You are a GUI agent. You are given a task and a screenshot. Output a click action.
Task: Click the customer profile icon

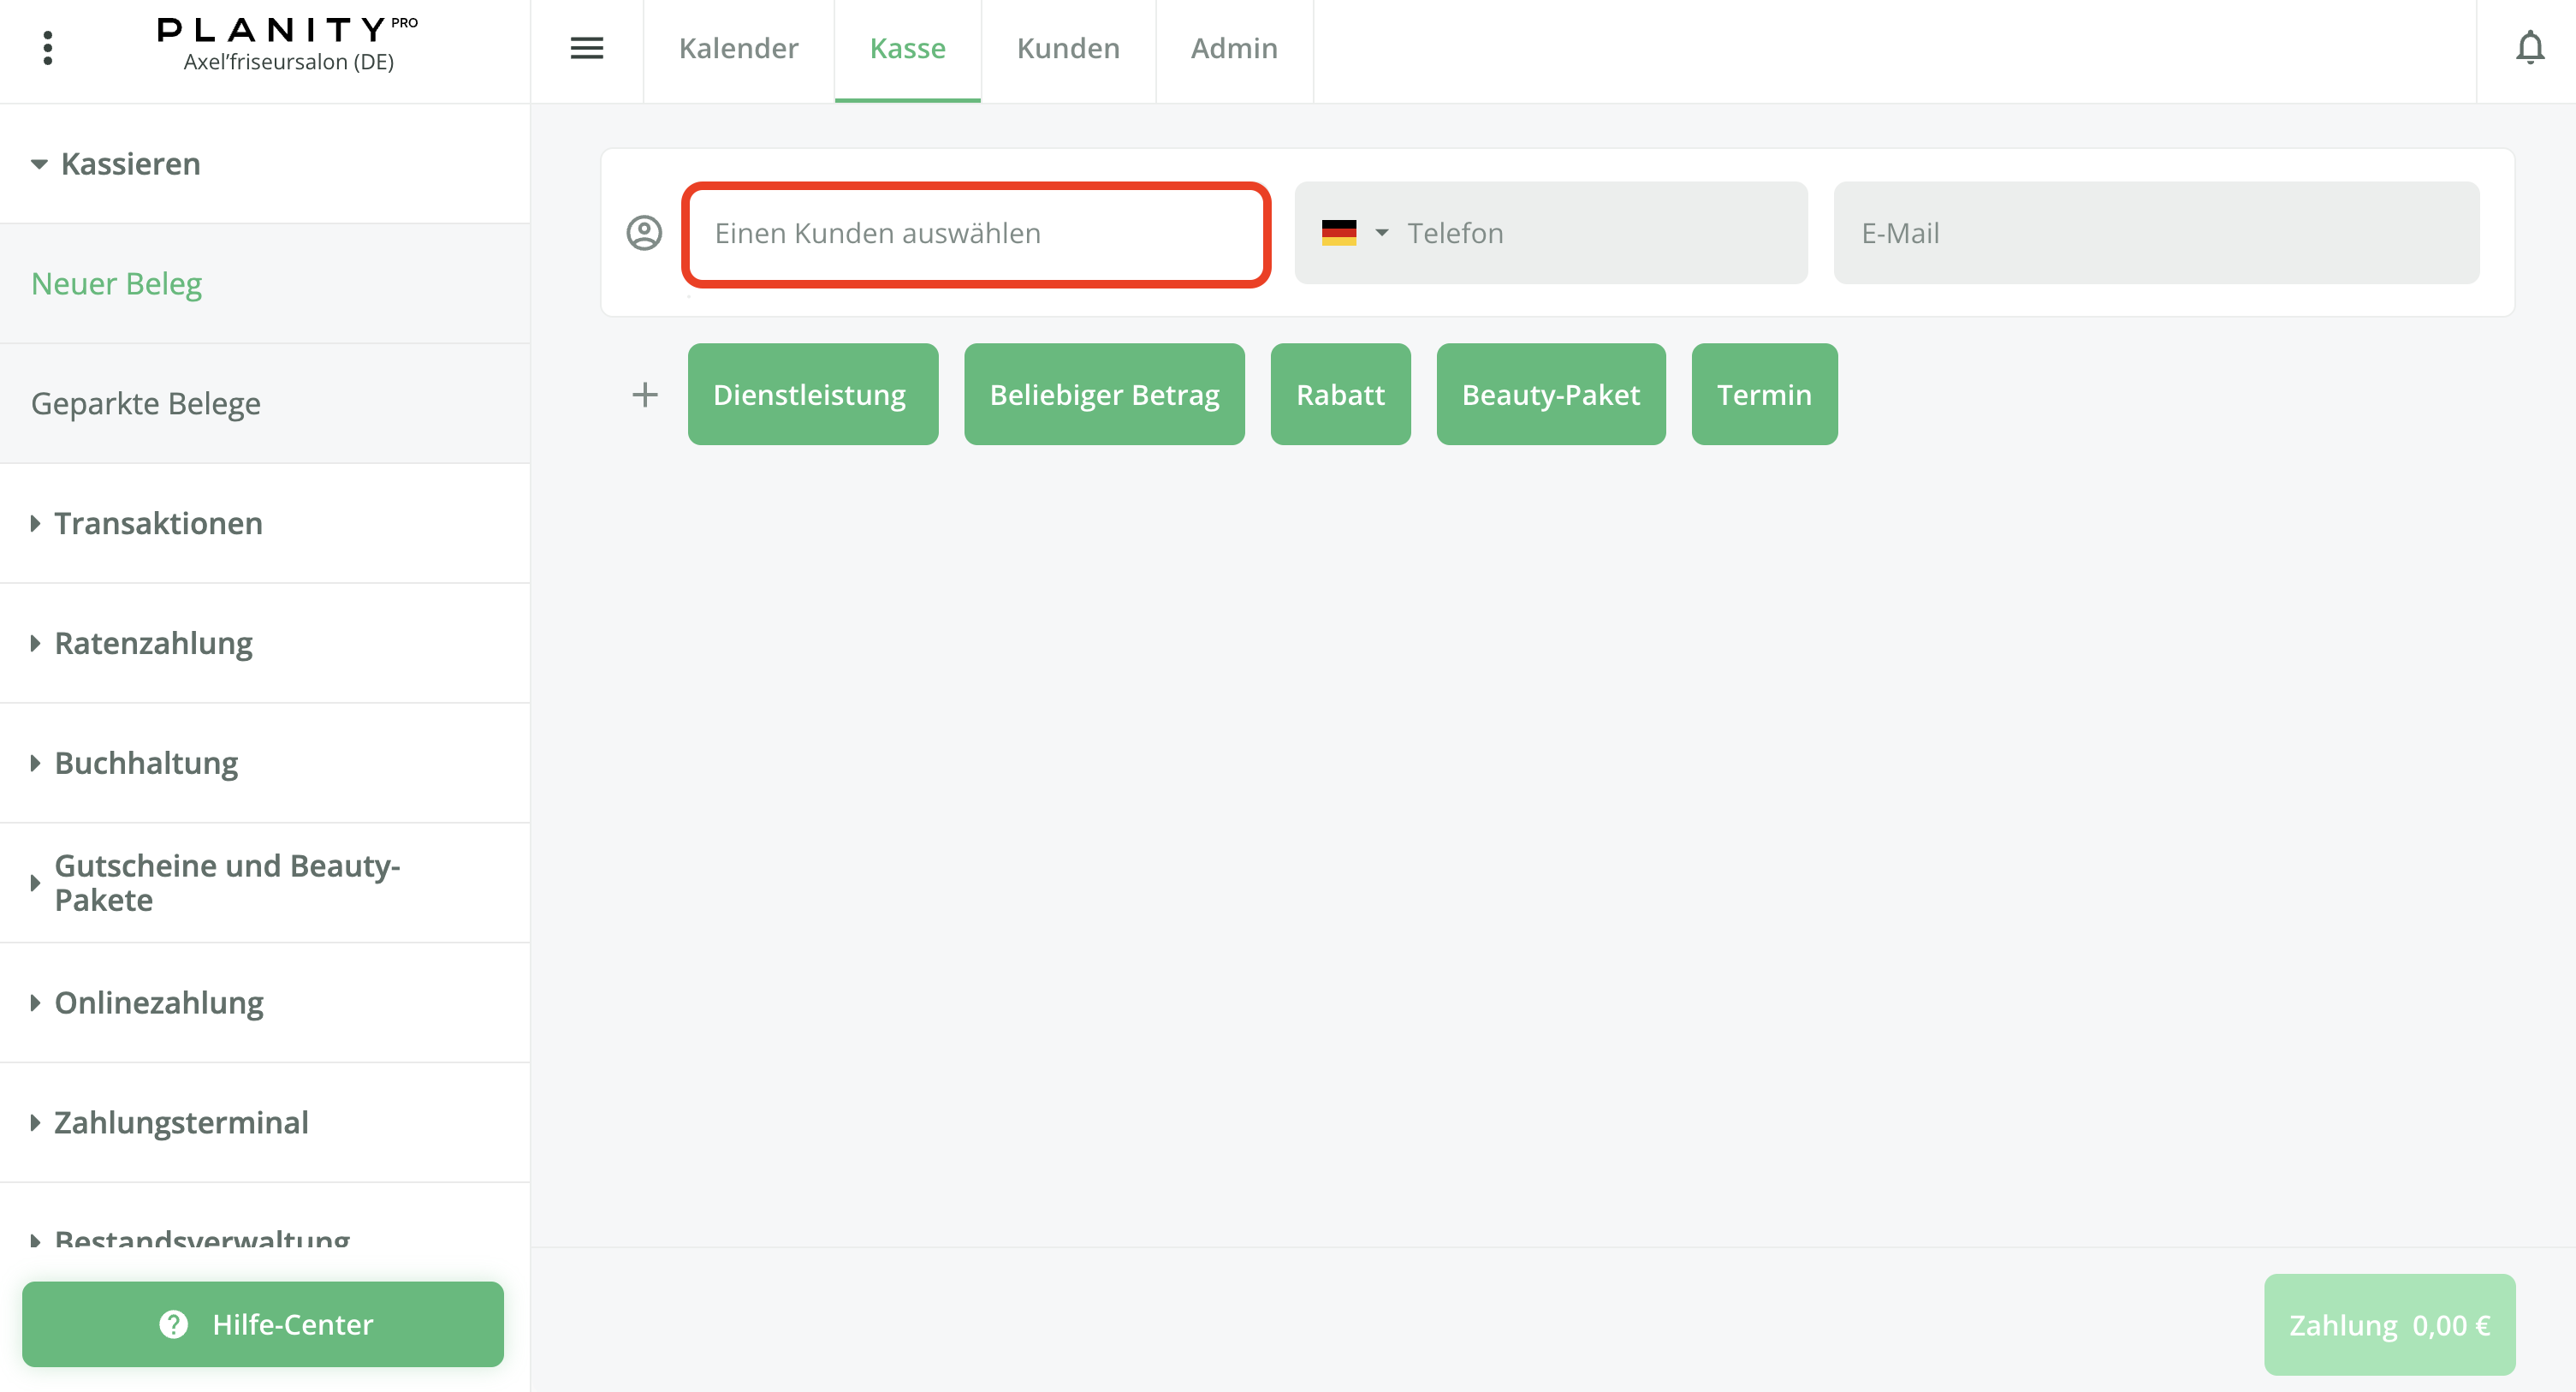coord(644,233)
